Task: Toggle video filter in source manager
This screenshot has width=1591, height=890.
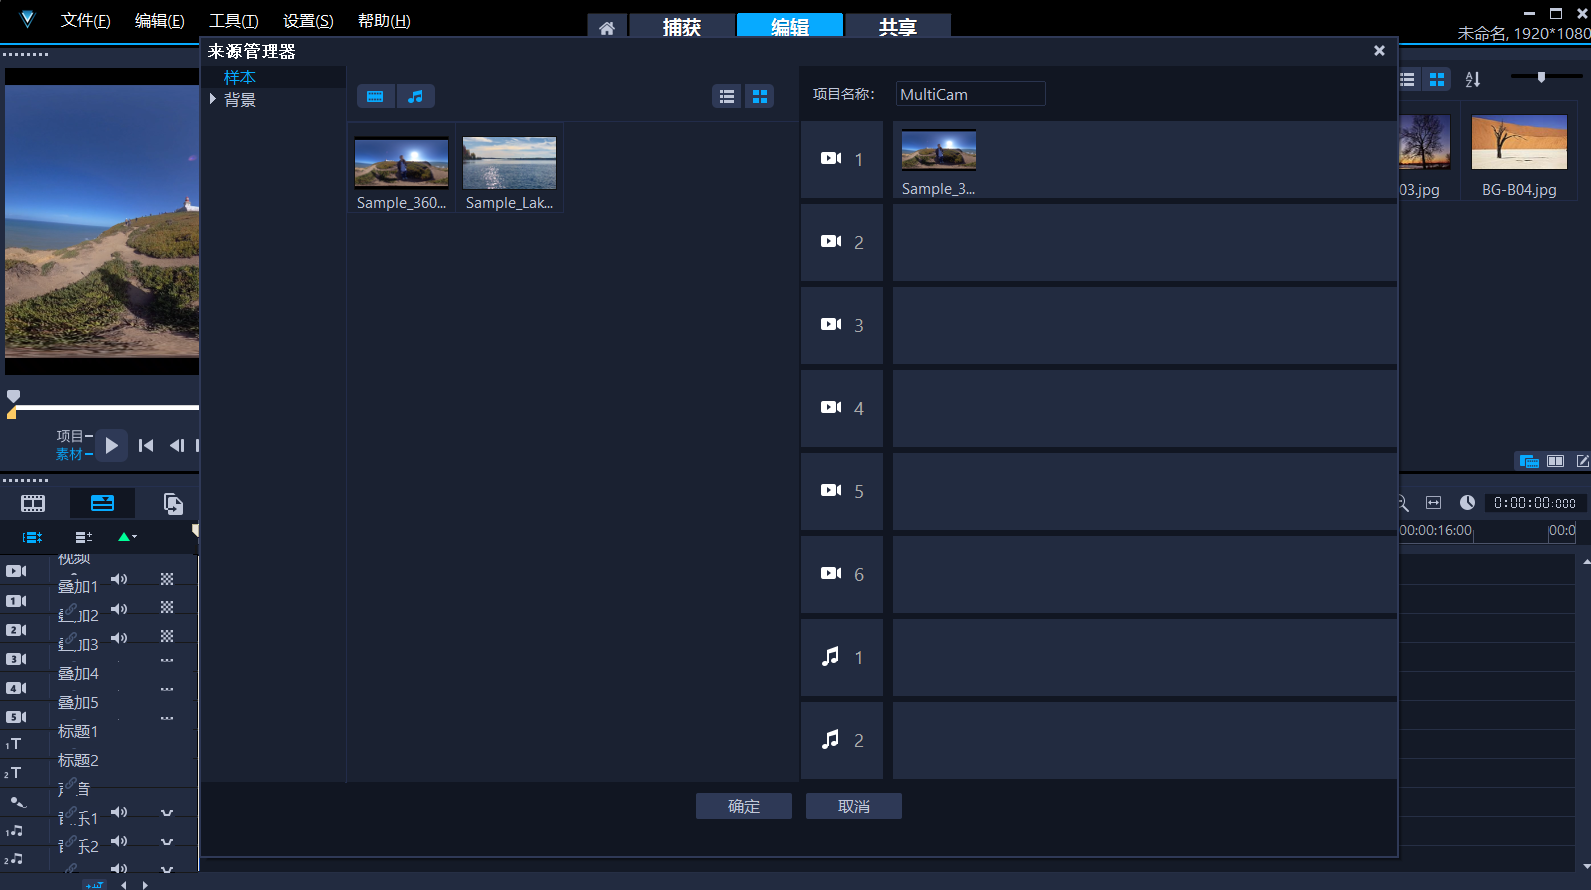Action: pos(375,96)
